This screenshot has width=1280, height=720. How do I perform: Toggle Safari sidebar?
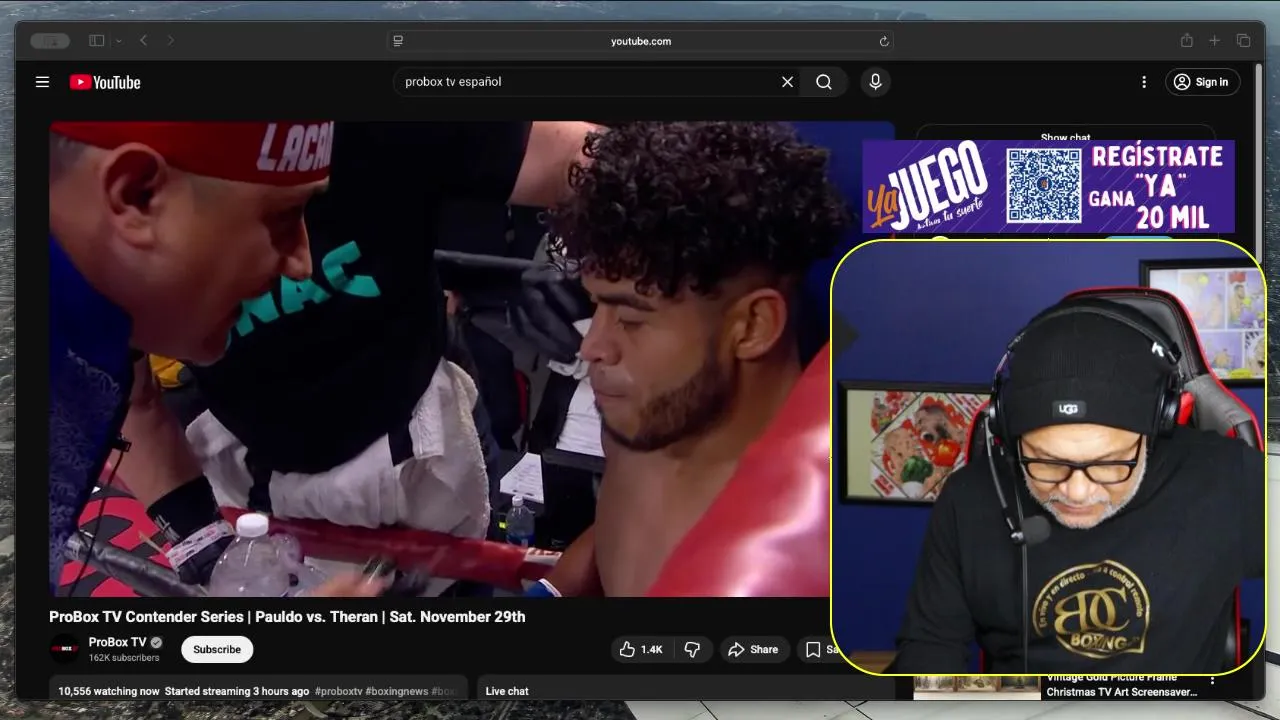97,41
